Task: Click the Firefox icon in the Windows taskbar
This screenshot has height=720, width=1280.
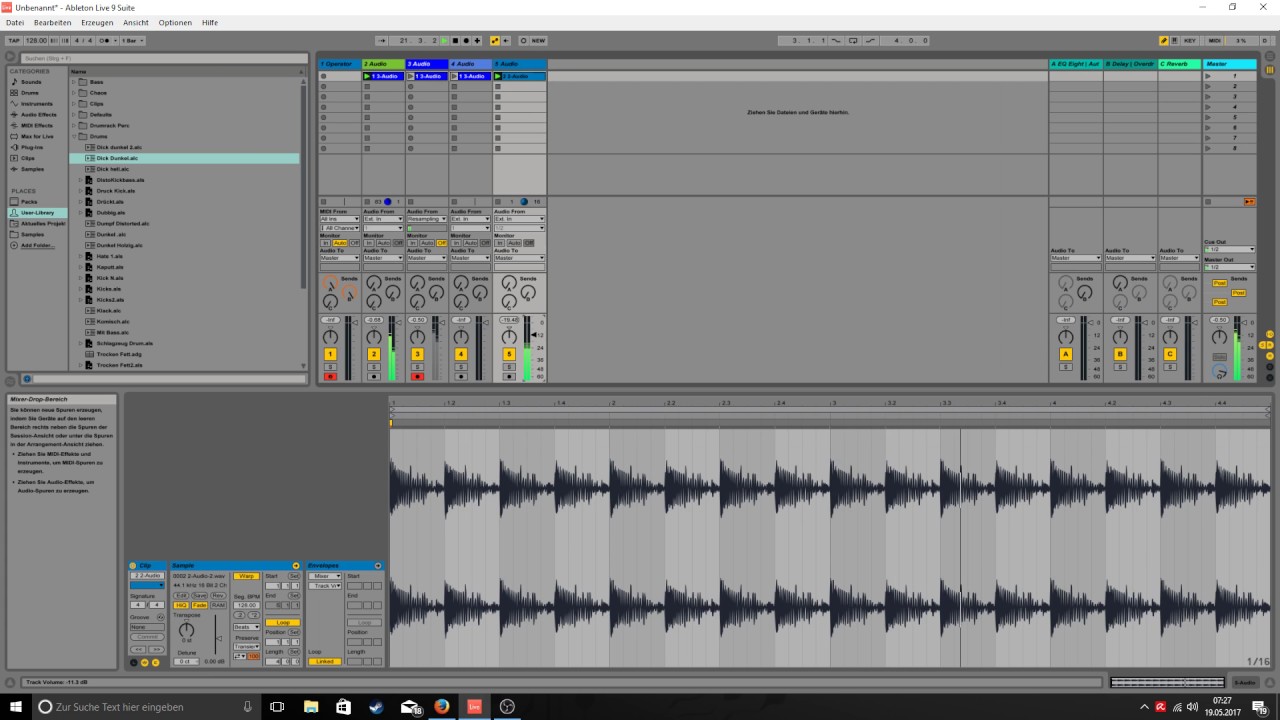Action: coord(441,707)
